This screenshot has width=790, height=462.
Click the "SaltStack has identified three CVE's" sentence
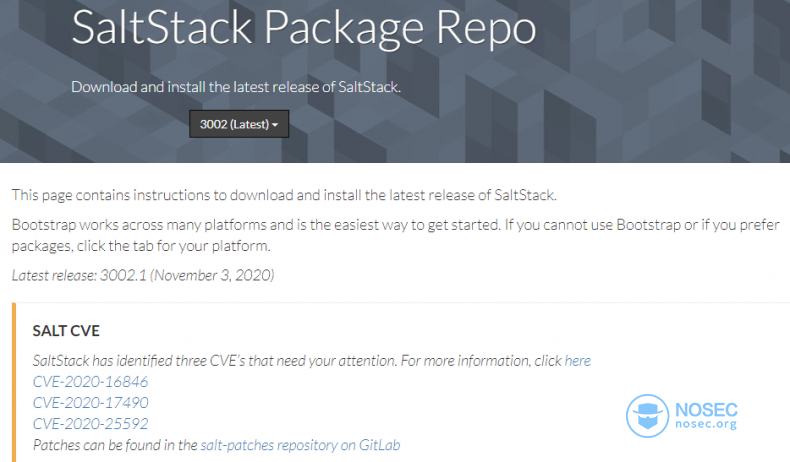tap(311, 361)
